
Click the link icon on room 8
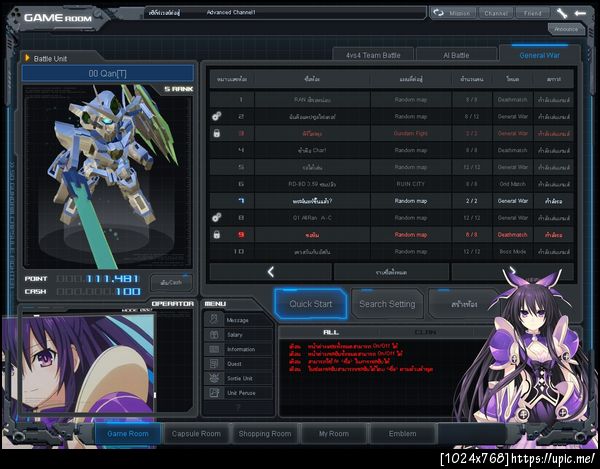(217, 218)
